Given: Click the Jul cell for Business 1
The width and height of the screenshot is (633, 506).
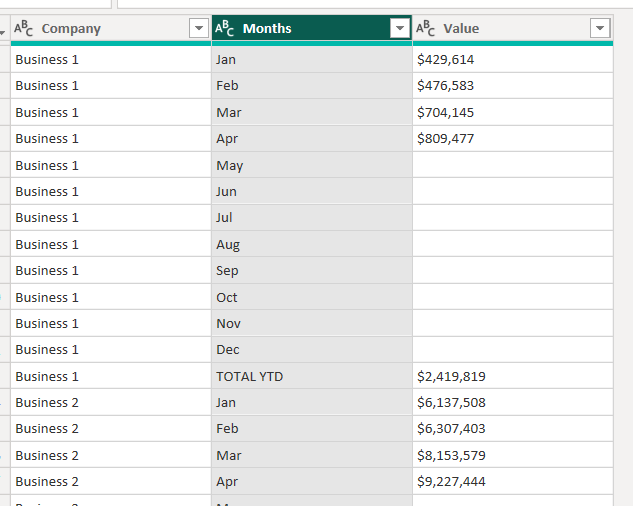Looking at the screenshot, I should tap(312, 218).
